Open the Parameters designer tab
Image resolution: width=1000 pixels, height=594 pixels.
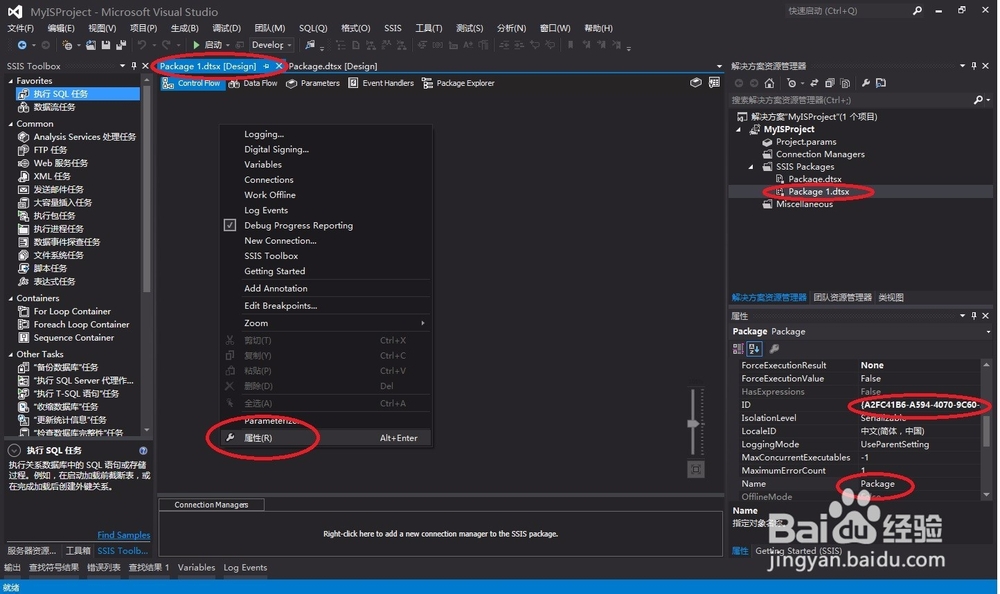point(312,83)
